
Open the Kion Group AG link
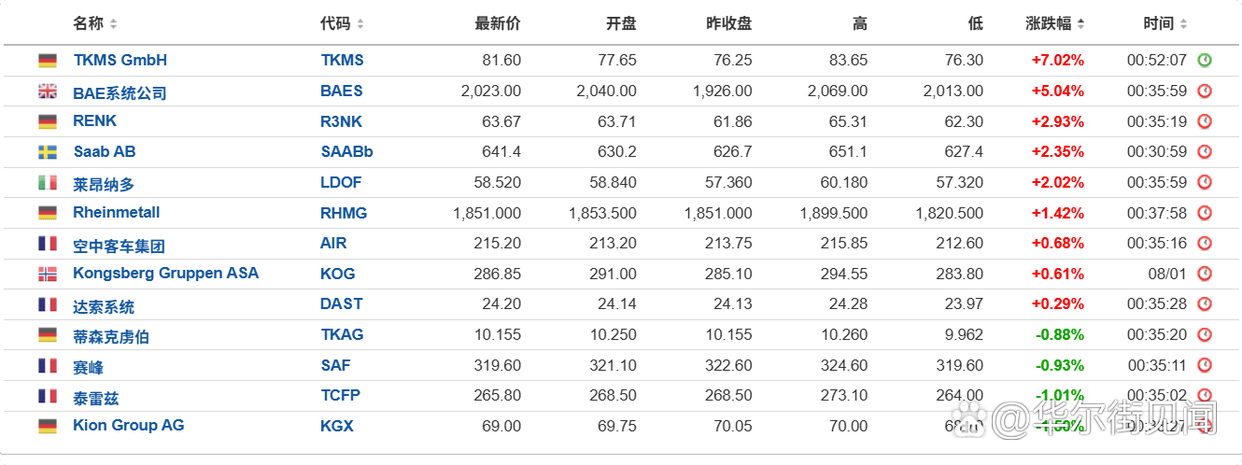pyautogui.click(x=128, y=425)
